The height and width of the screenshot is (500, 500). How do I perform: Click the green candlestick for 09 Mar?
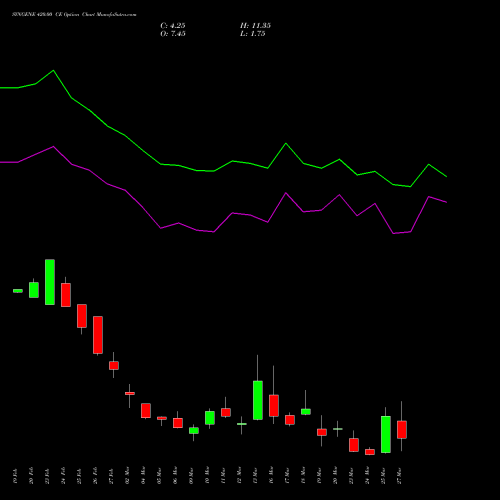pyautogui.click(x=194, y=430)
